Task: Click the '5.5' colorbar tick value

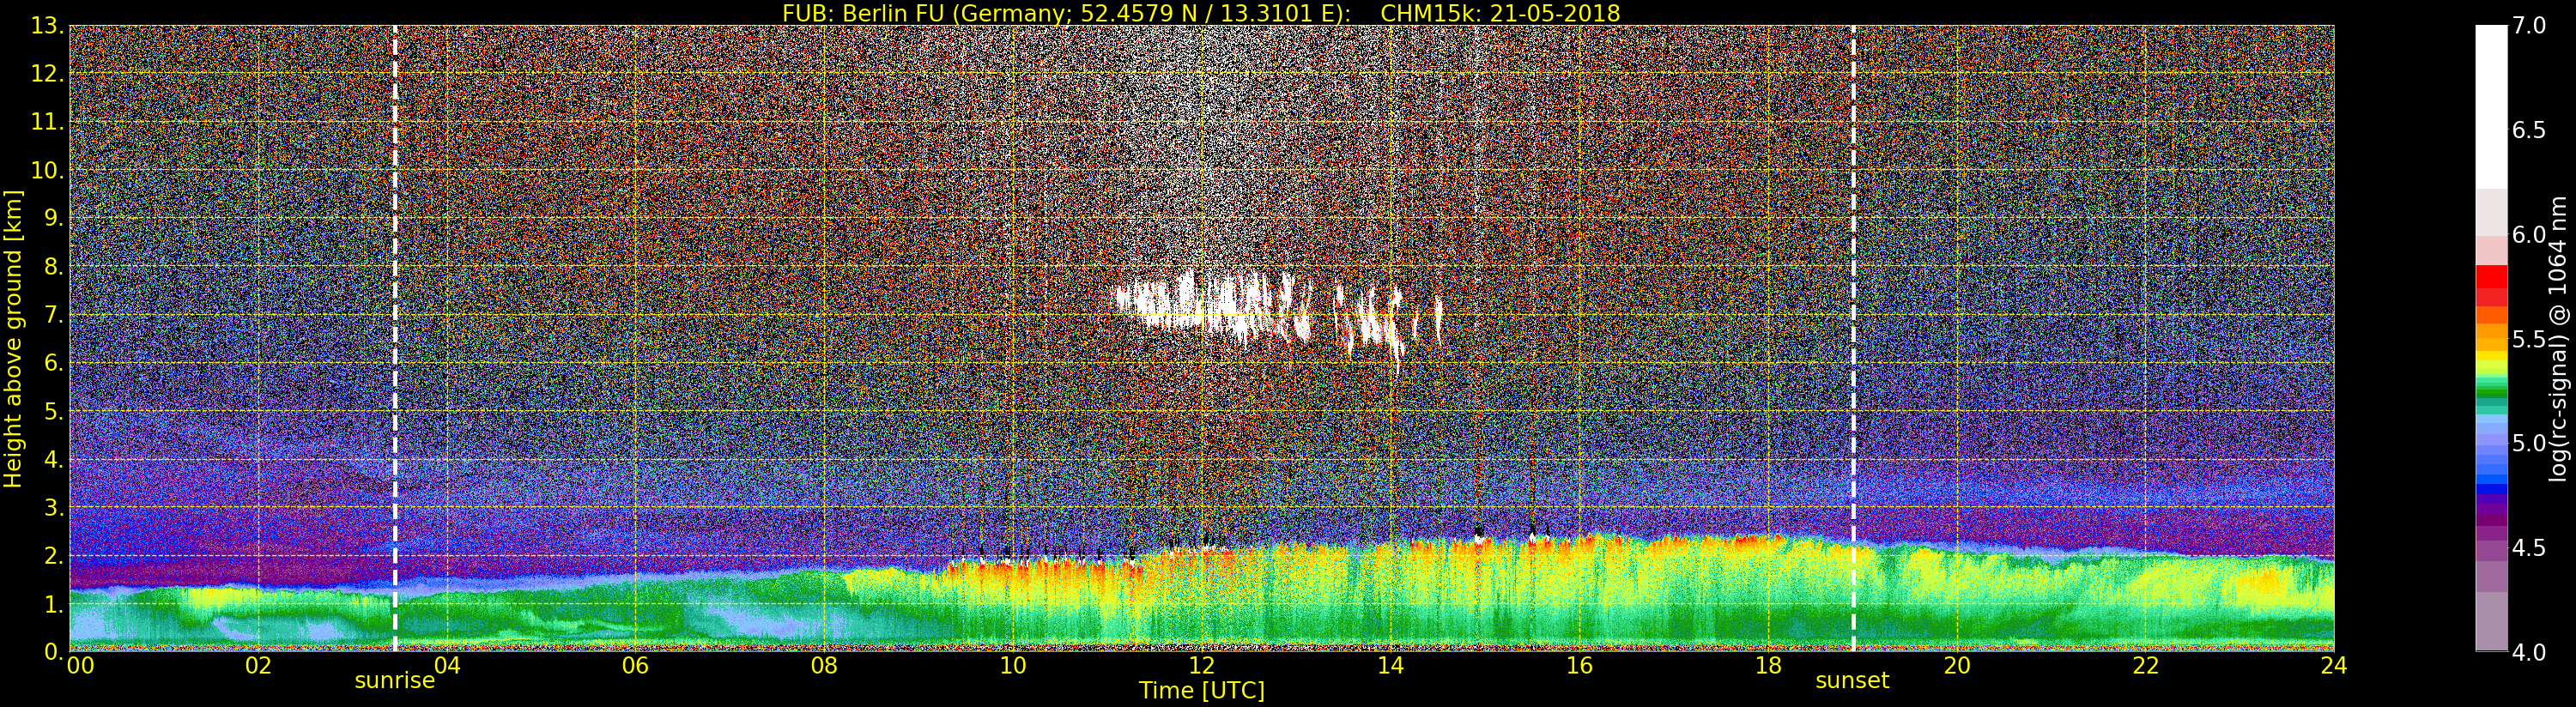Action: click(x=2530, y=339)
